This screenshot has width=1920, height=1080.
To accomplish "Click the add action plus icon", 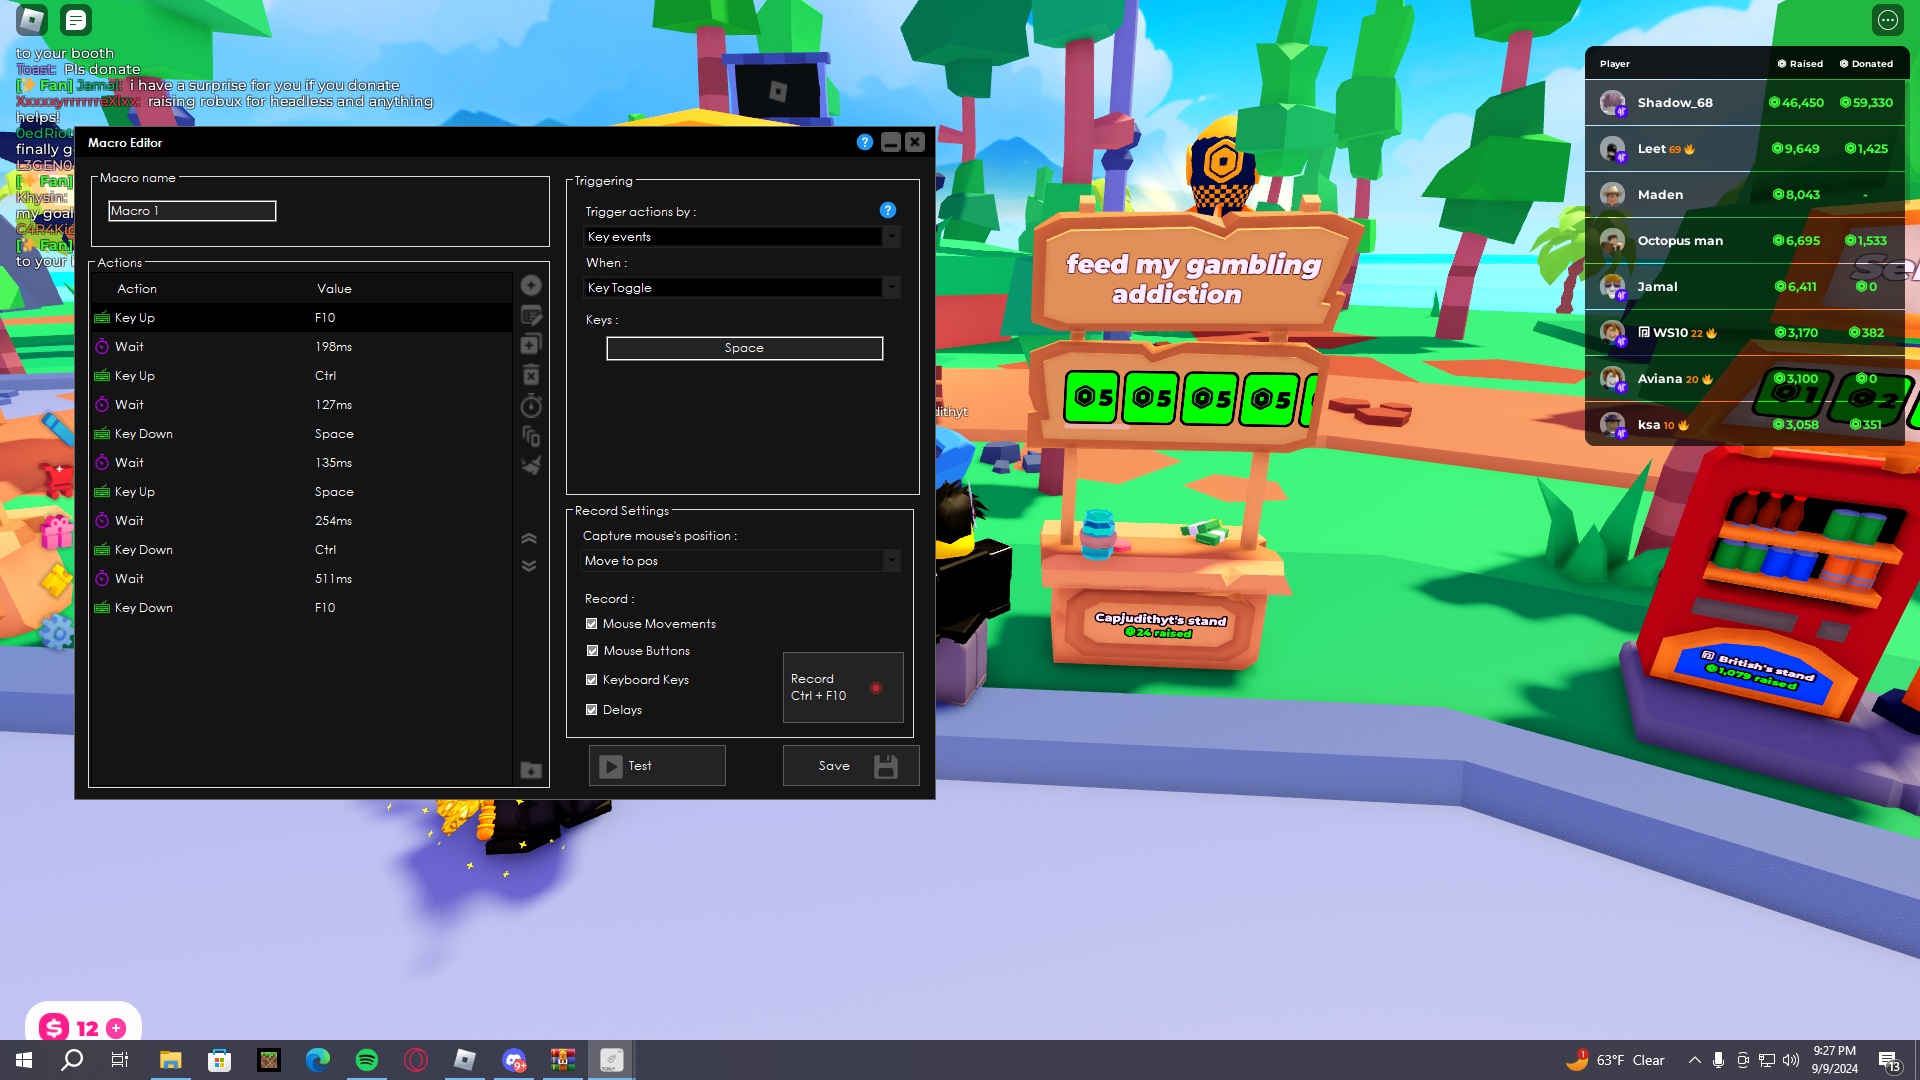I will pyautogui.click(x=531, y=286).
